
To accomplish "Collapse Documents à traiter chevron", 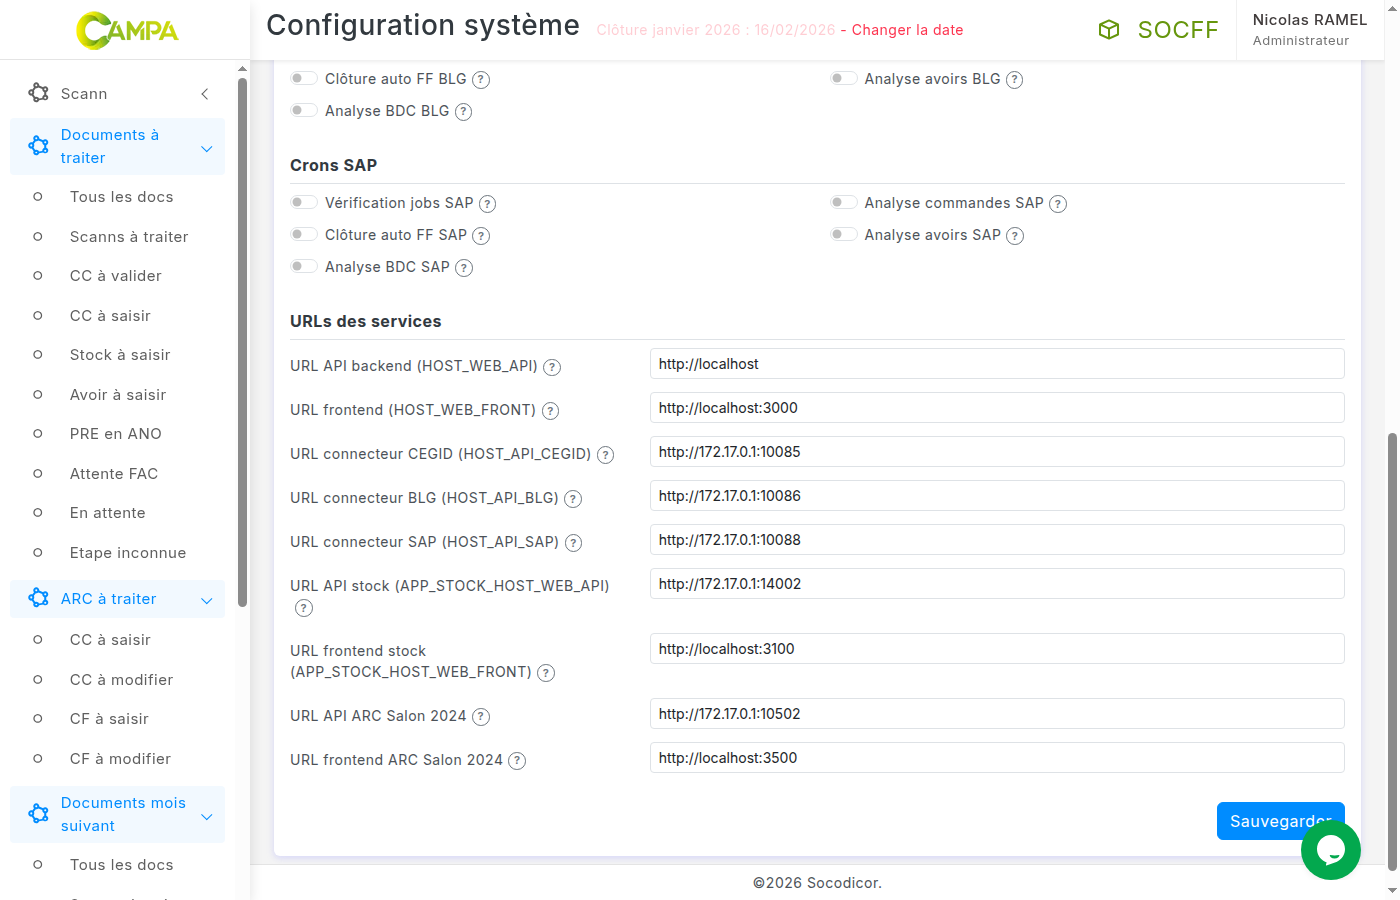I will [x=207, y=149].
